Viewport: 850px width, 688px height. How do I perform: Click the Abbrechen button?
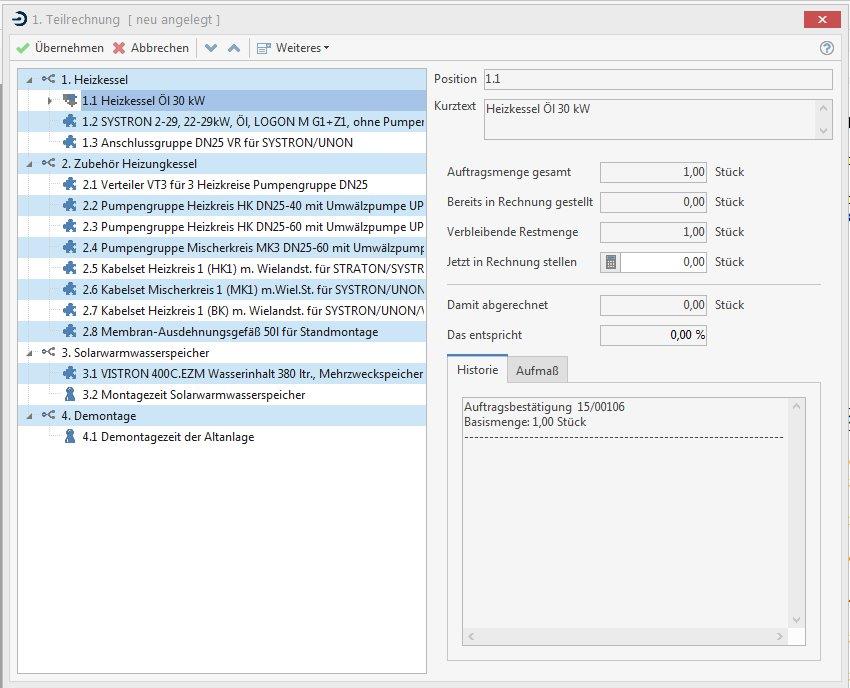[151, 48]
